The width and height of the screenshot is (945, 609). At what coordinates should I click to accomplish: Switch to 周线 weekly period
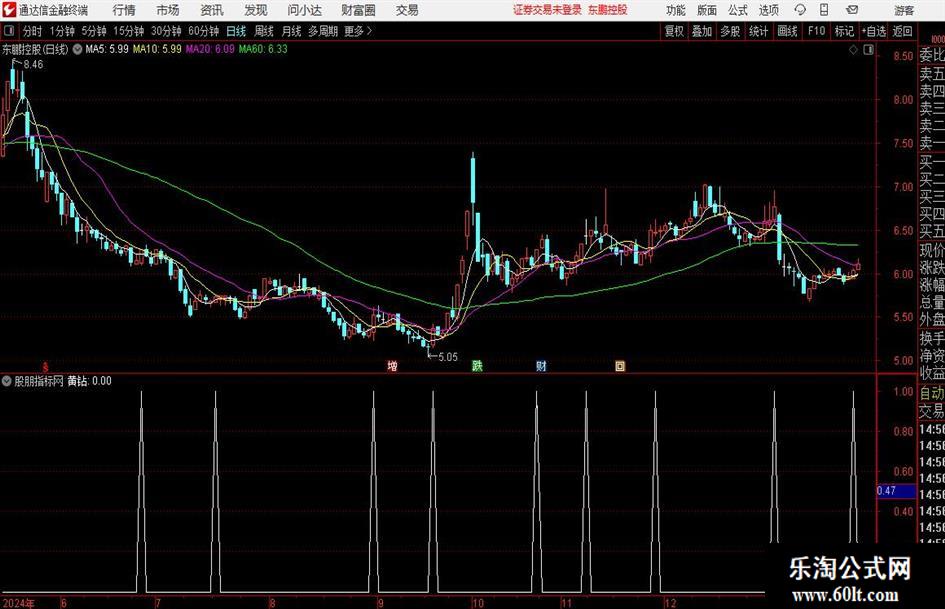263,31
